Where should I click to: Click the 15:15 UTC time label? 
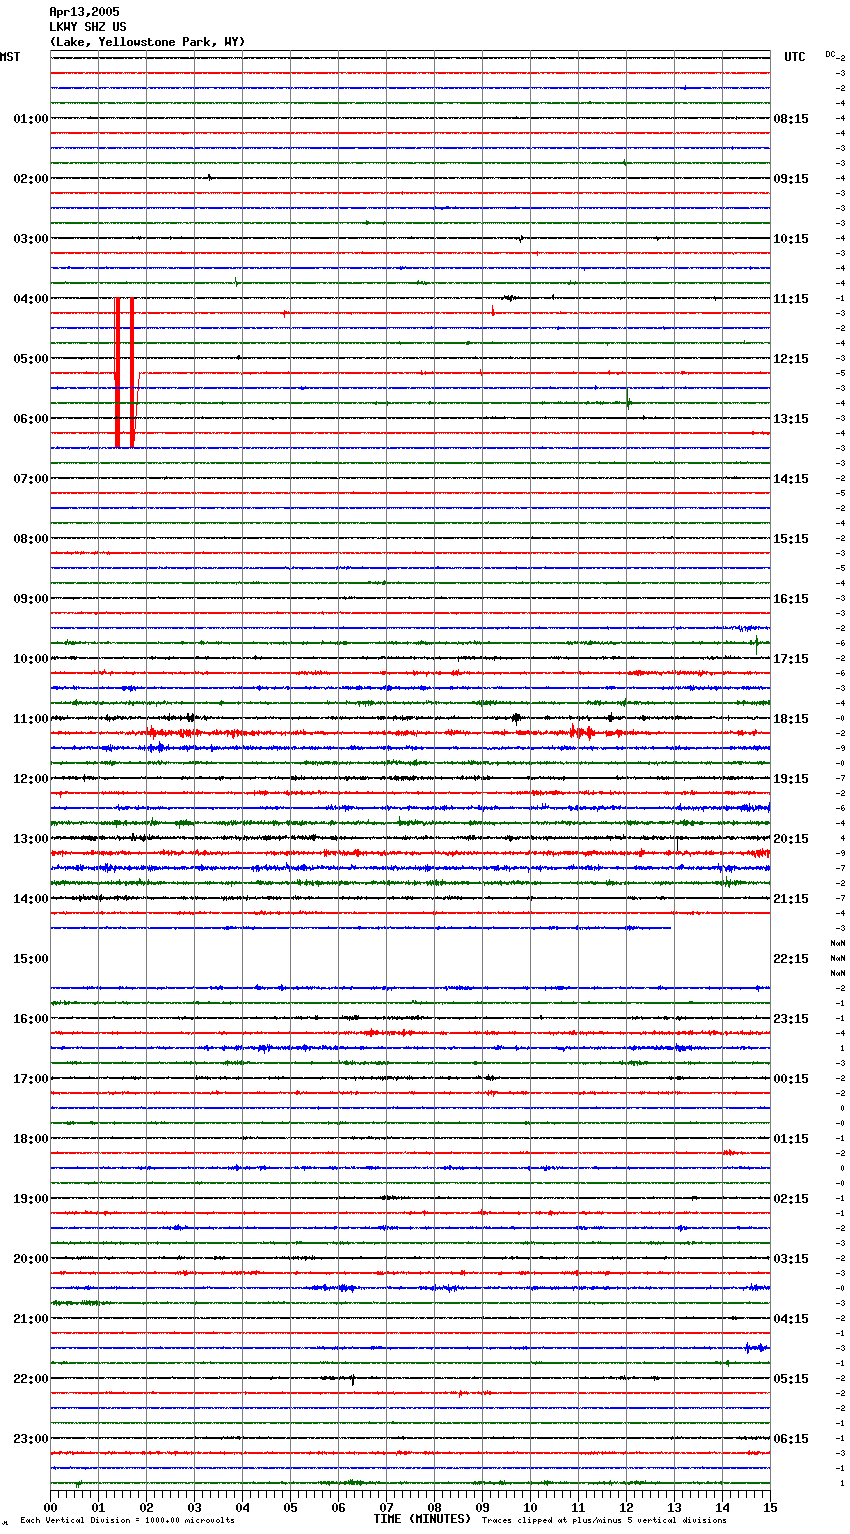[791, 539]
